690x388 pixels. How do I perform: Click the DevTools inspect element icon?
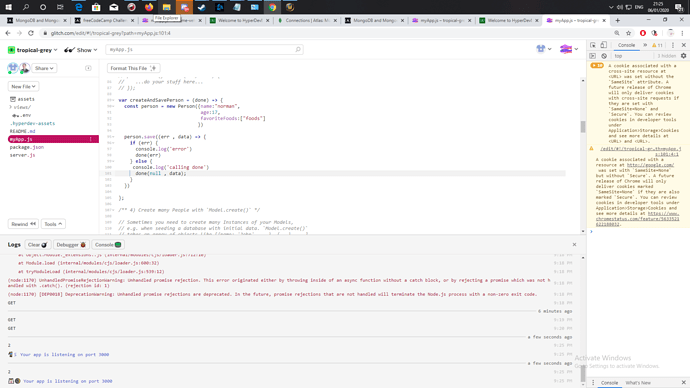(593, 45)
